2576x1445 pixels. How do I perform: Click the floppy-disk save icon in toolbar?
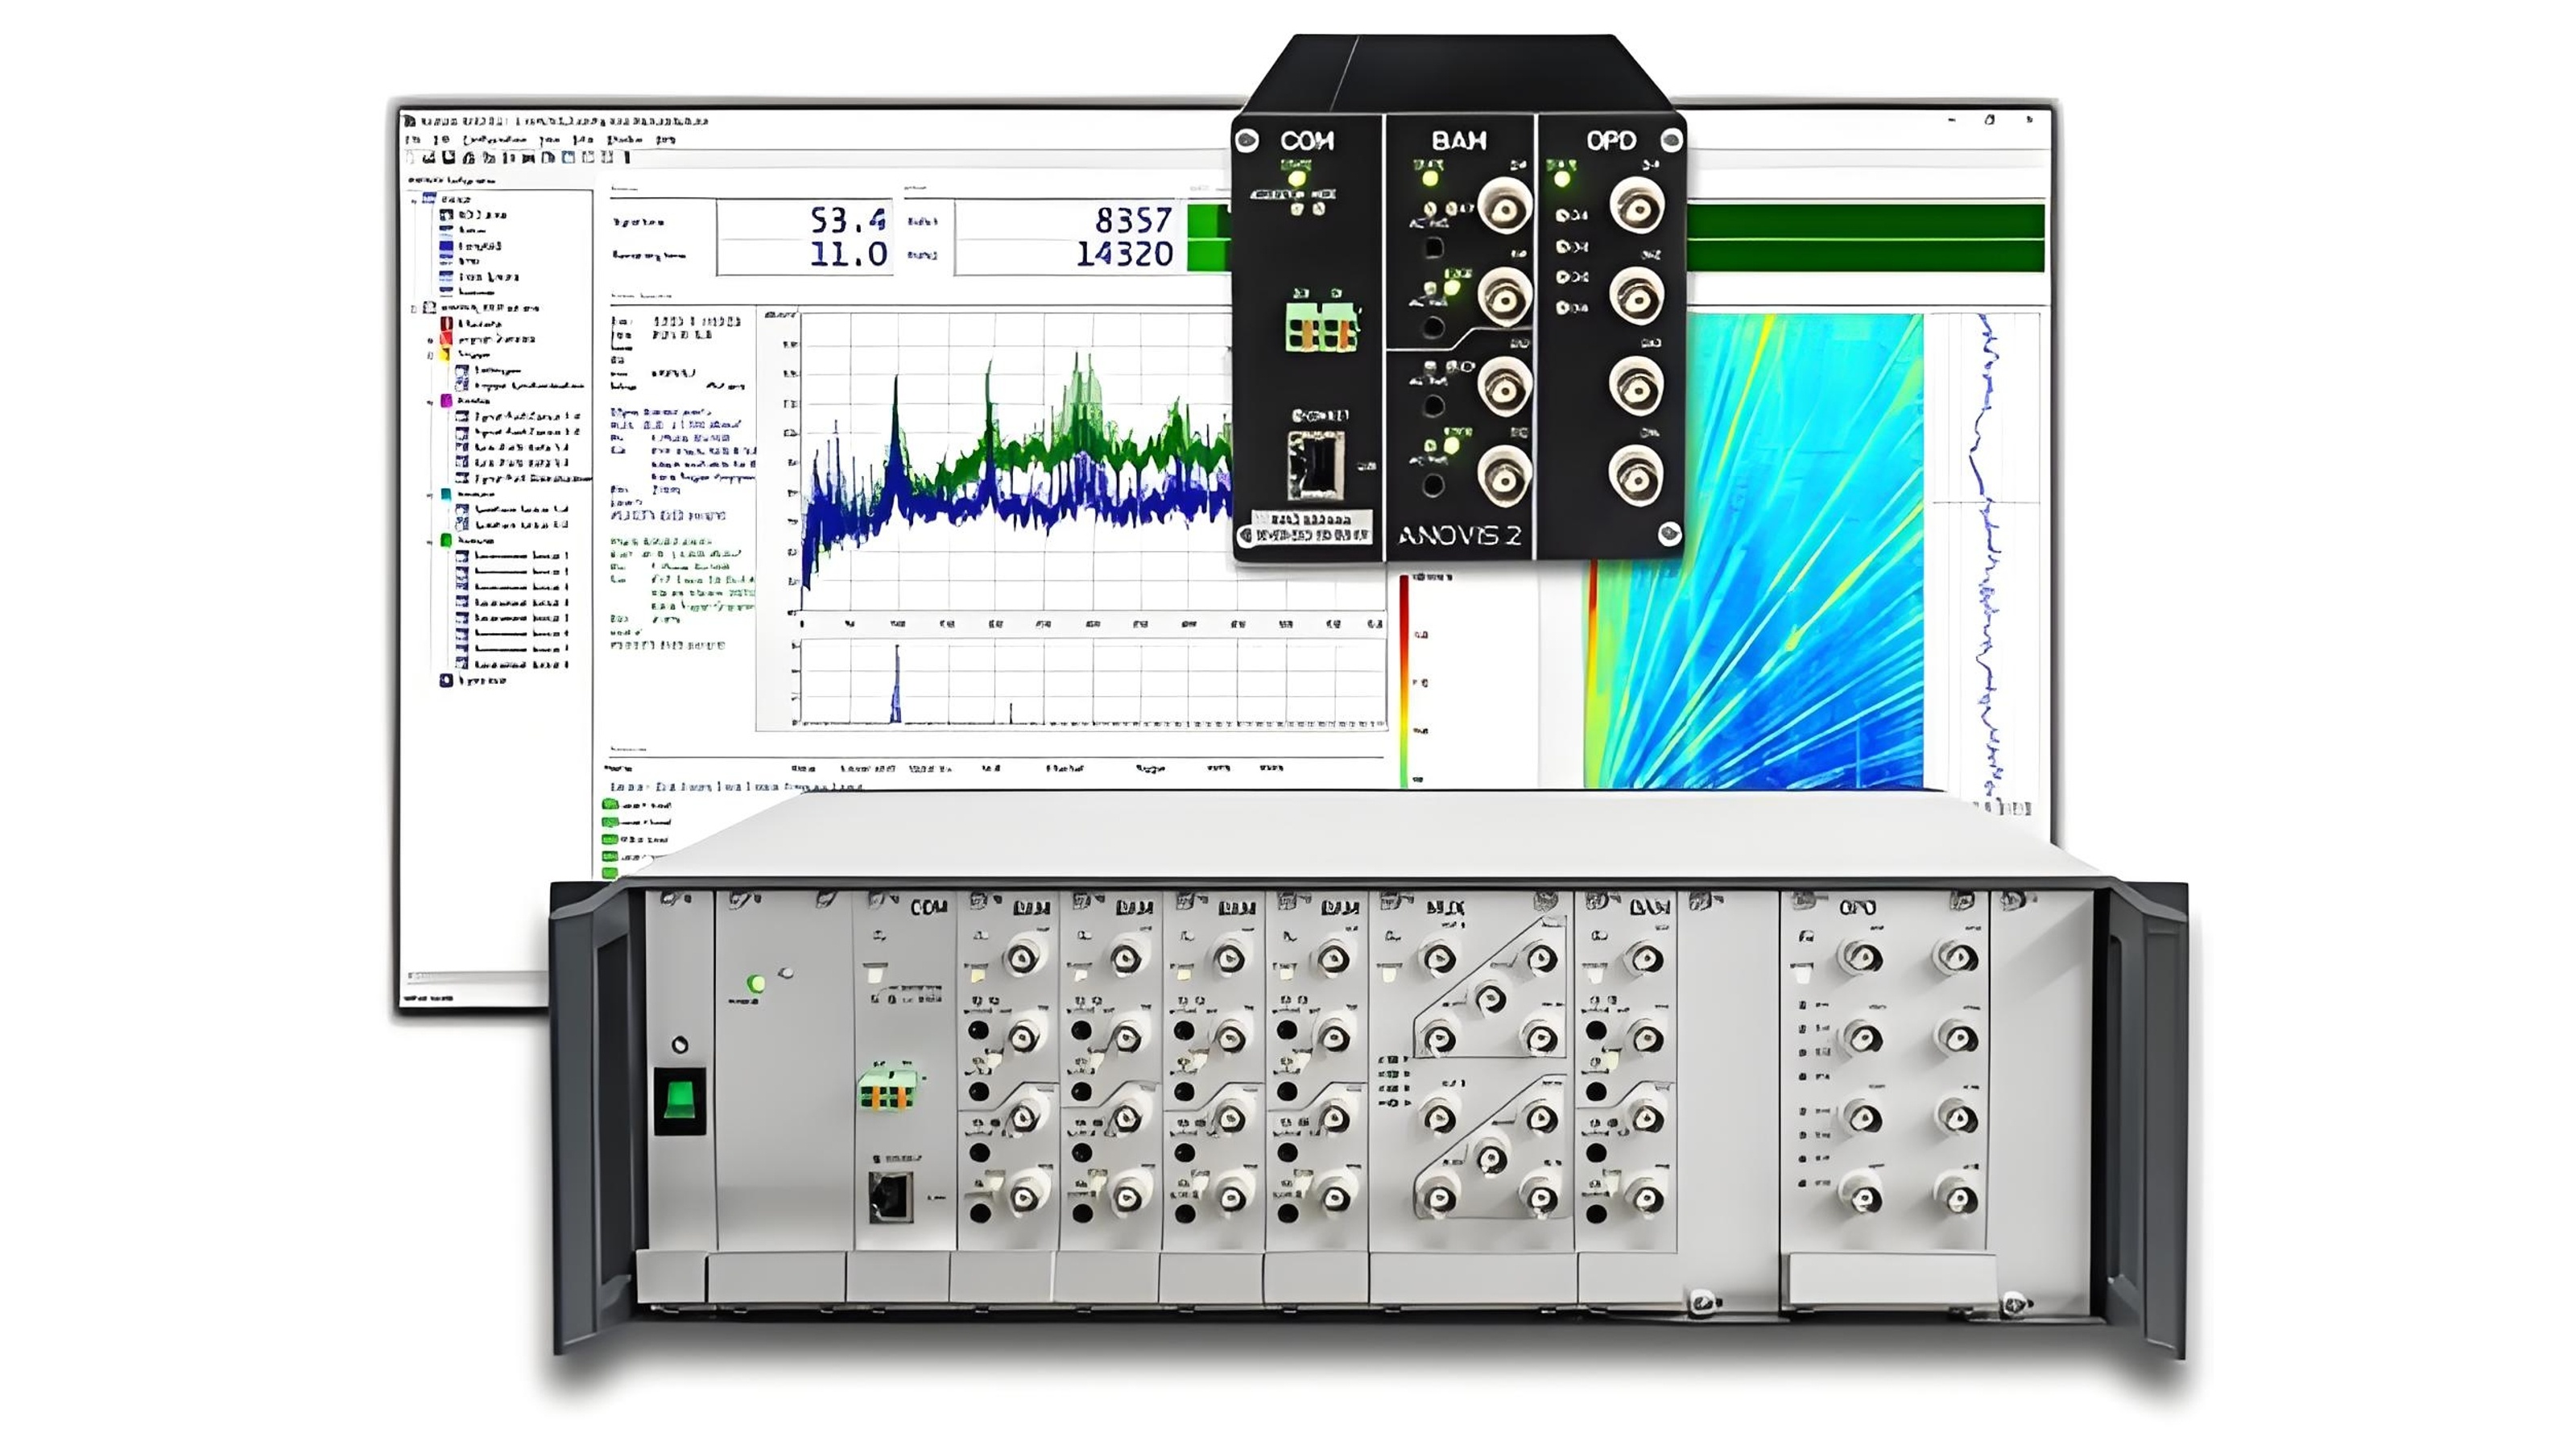[x=449, y=157]
